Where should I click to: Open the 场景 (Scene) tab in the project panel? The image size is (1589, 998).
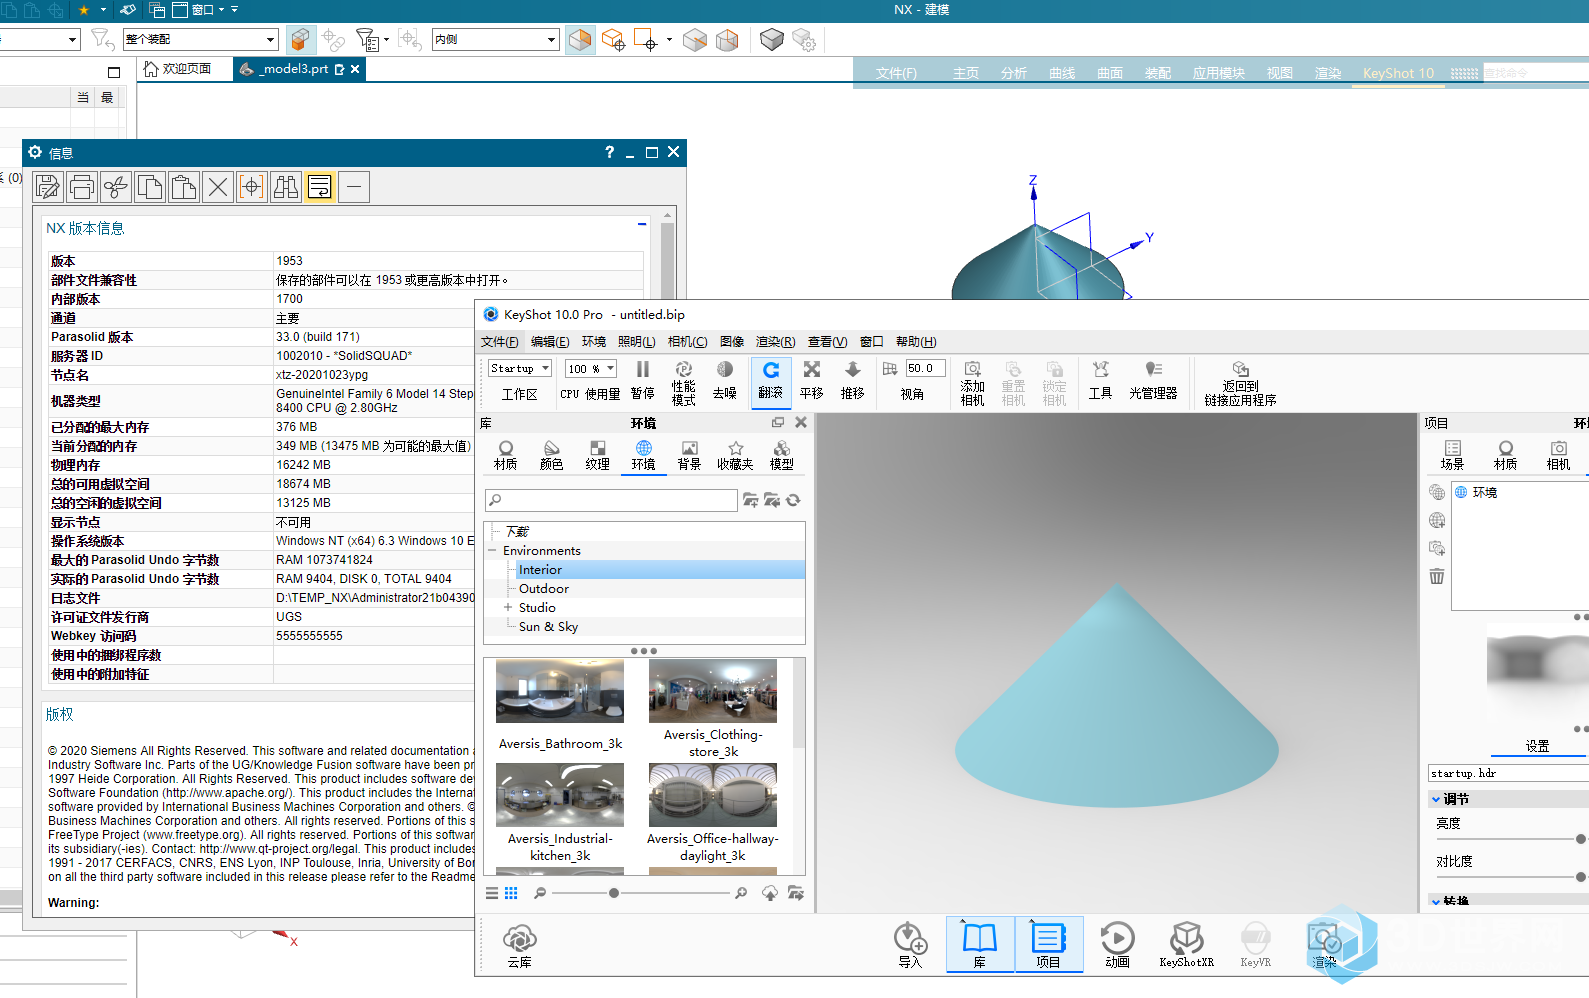[1452, 456]
